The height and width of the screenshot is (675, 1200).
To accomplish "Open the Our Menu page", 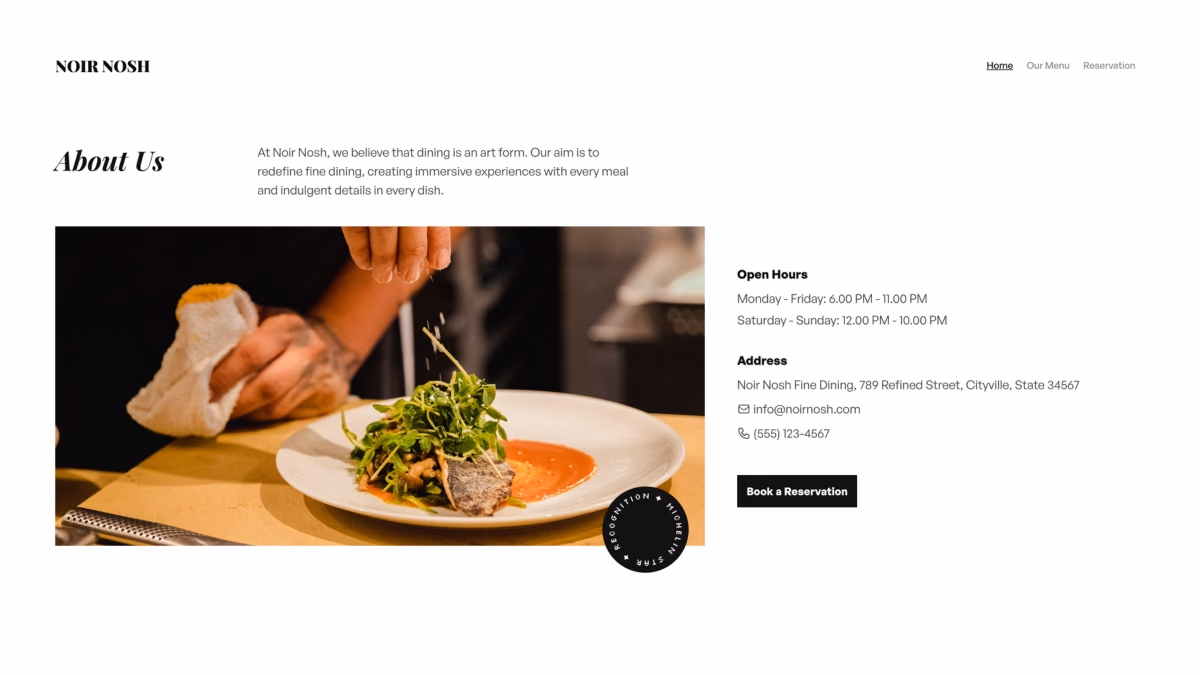I will coord(1048,66).
